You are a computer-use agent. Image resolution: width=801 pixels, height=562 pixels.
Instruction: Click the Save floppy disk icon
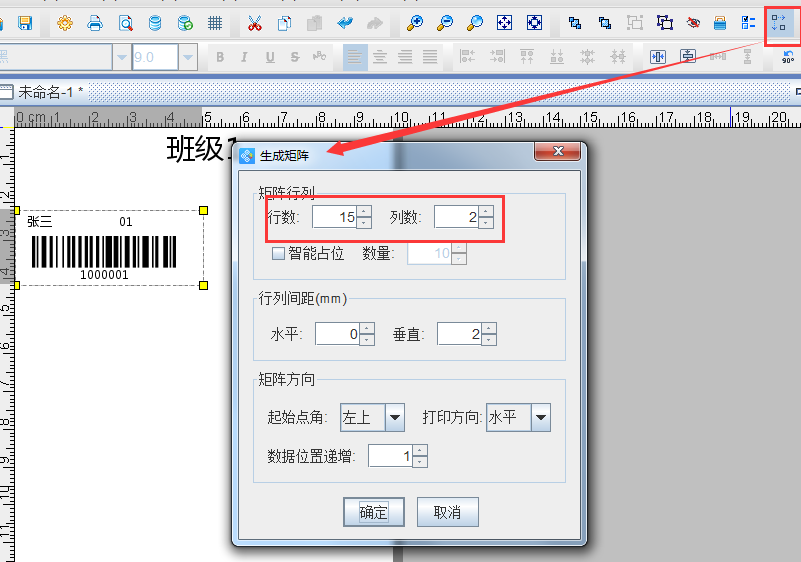click(25, 23)
